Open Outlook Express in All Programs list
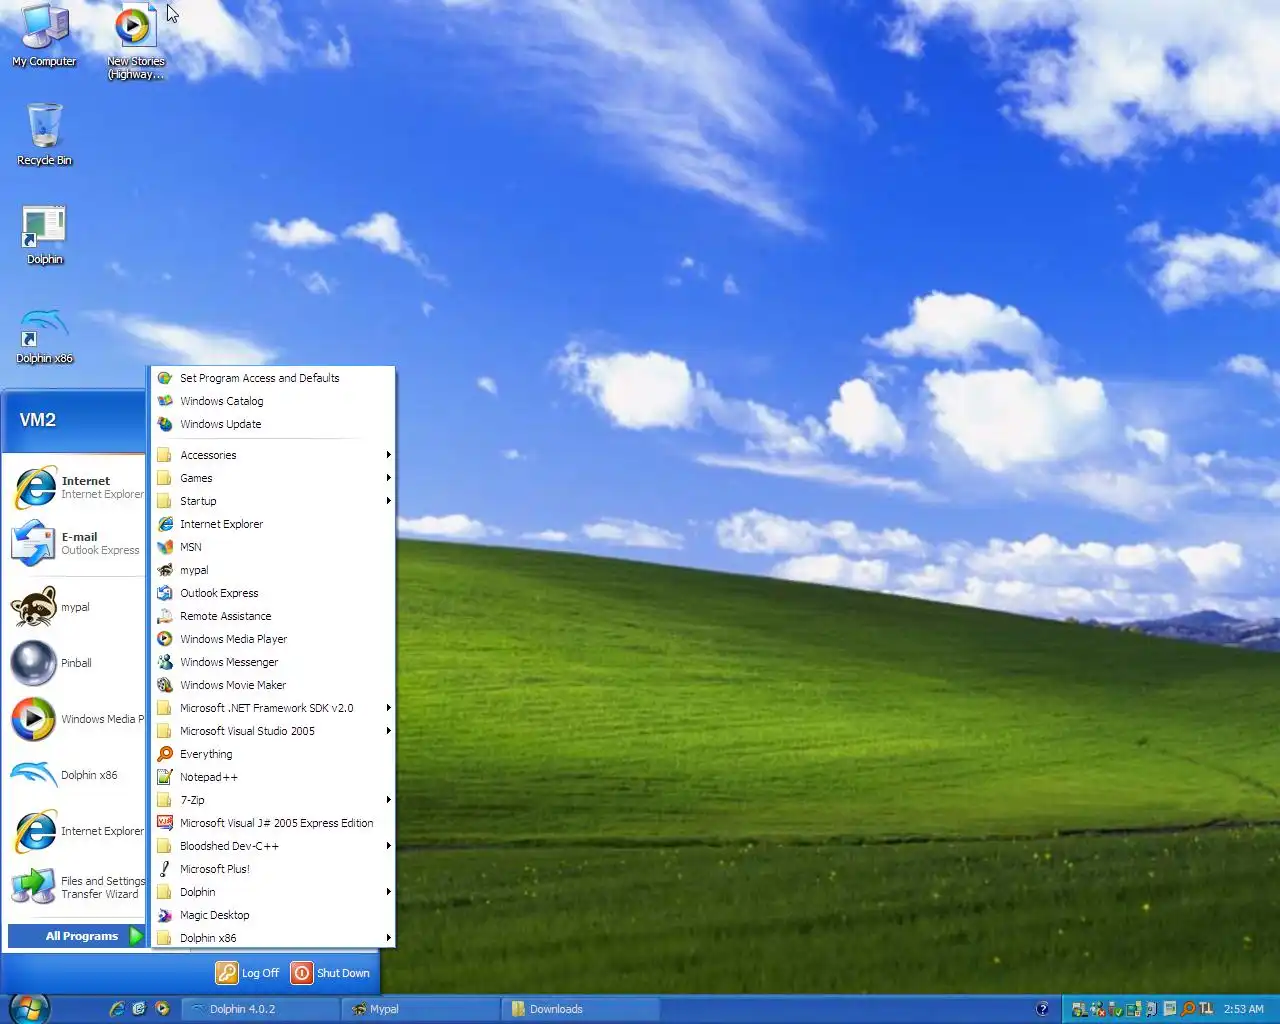 (273, 593)
